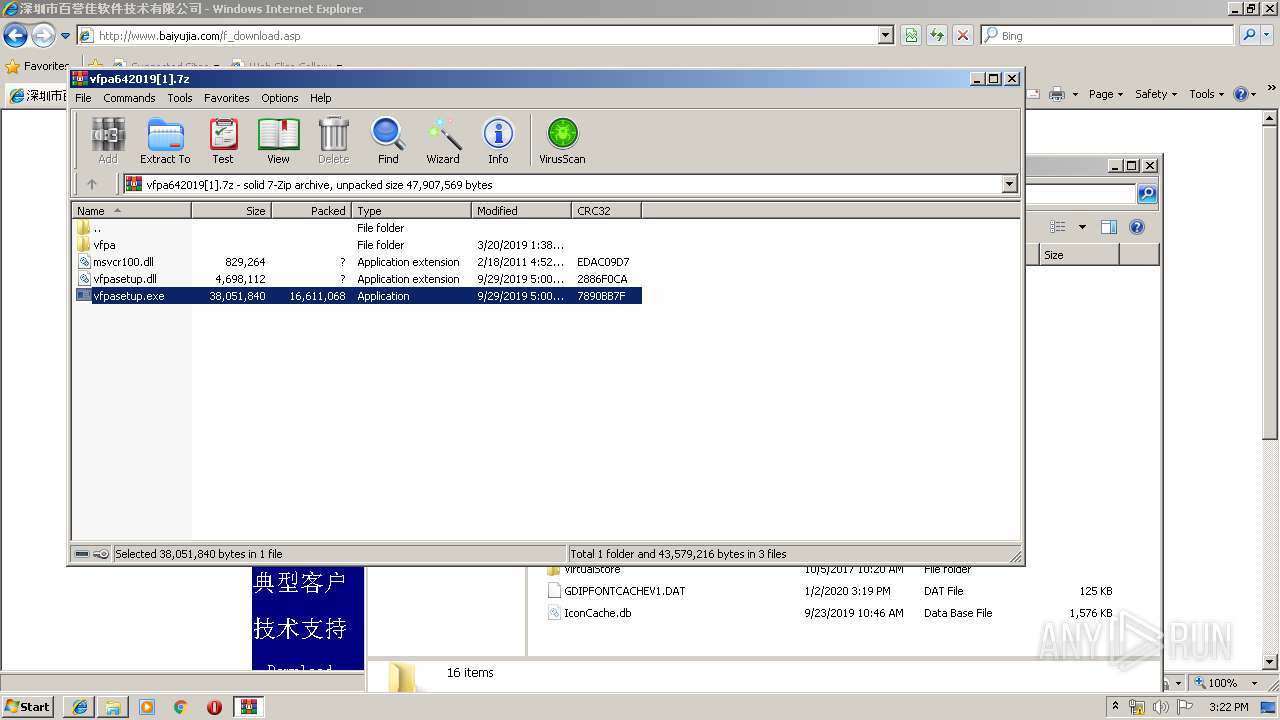Screen dimensions: 1280x720
Task: Open WinRAR Favorites menu
Action: [227, 98]
